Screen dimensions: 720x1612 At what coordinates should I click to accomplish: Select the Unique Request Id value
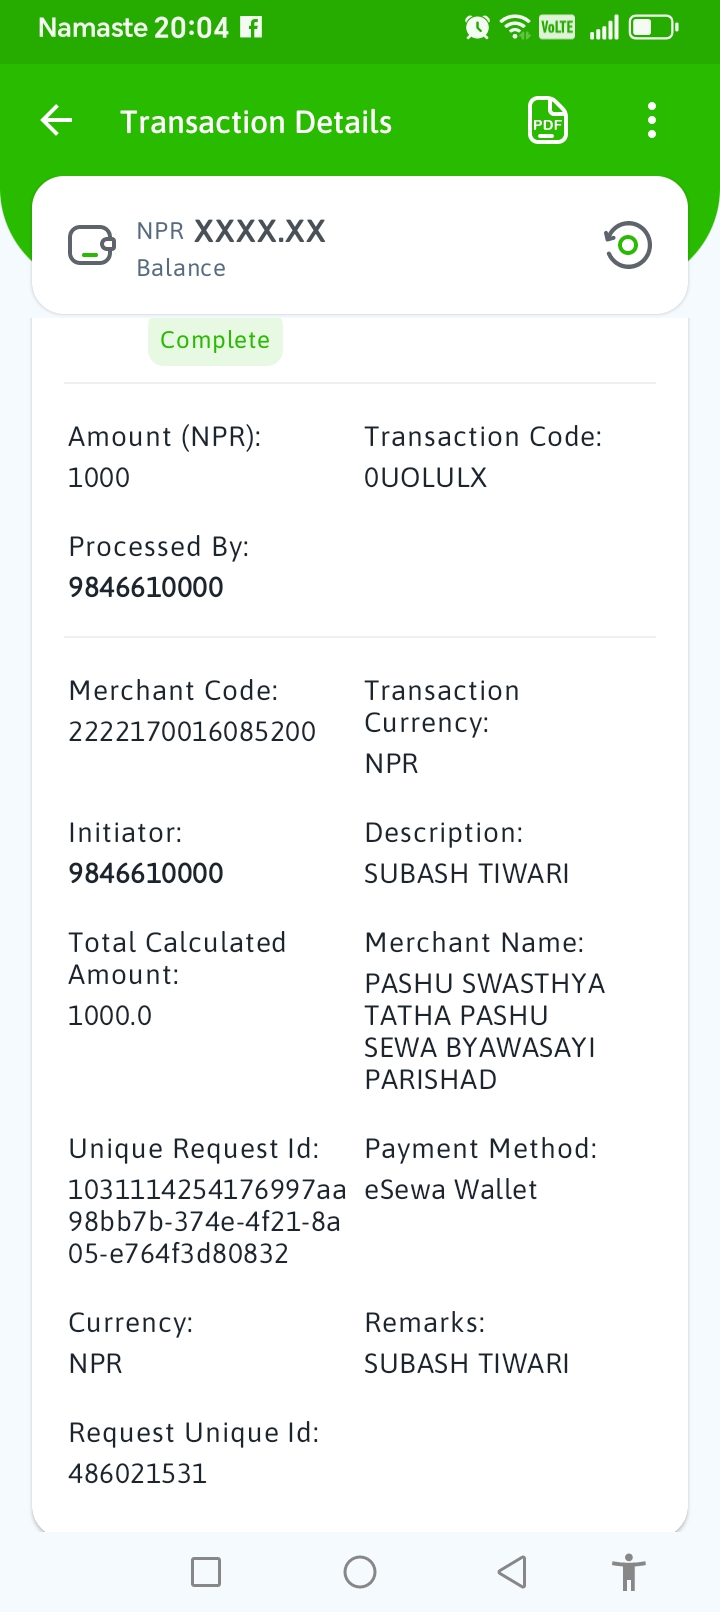[206, 1222]
